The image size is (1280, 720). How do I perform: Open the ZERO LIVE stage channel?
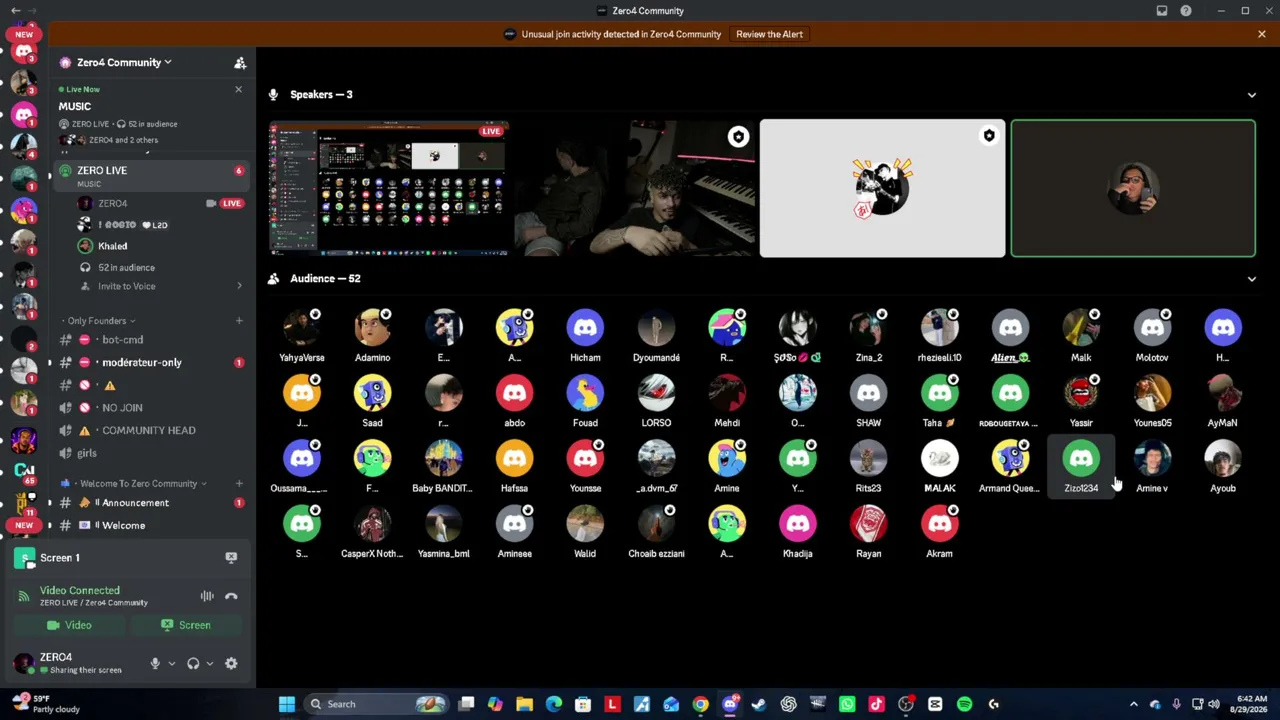pyautogui.click(x=150, y=175)
